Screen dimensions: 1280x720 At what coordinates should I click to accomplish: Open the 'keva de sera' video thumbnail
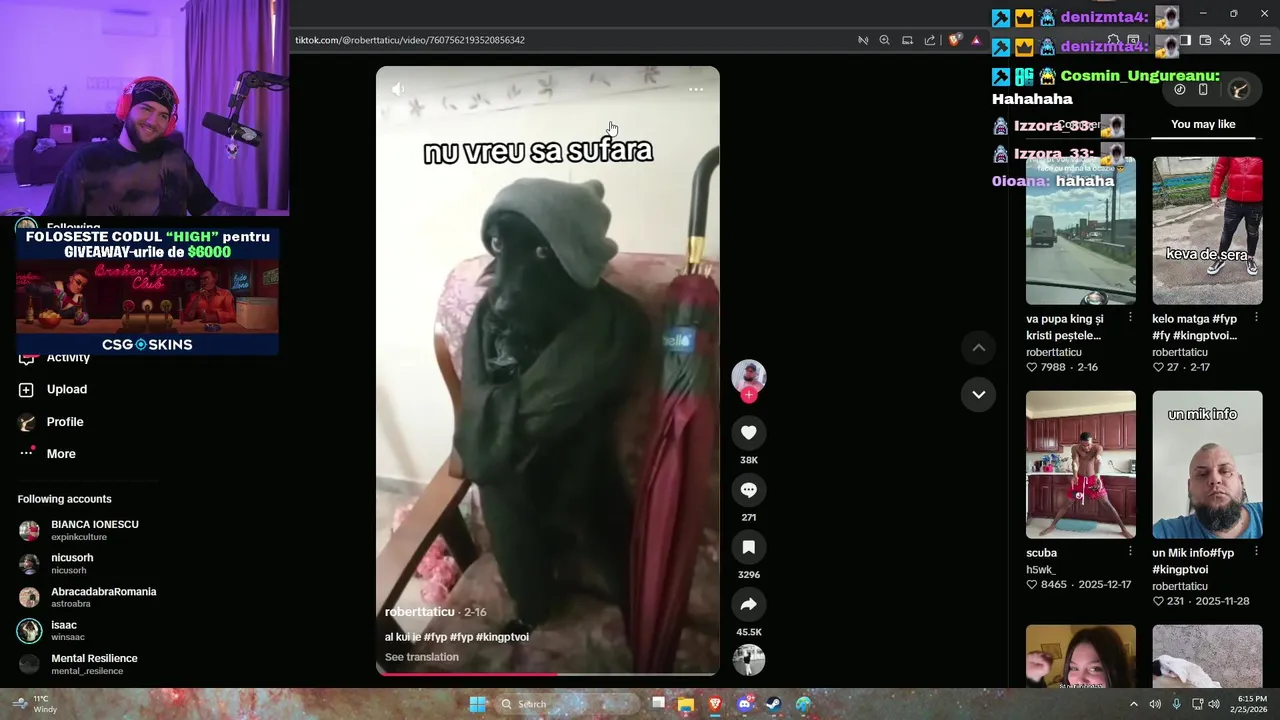coord(1207,230)
